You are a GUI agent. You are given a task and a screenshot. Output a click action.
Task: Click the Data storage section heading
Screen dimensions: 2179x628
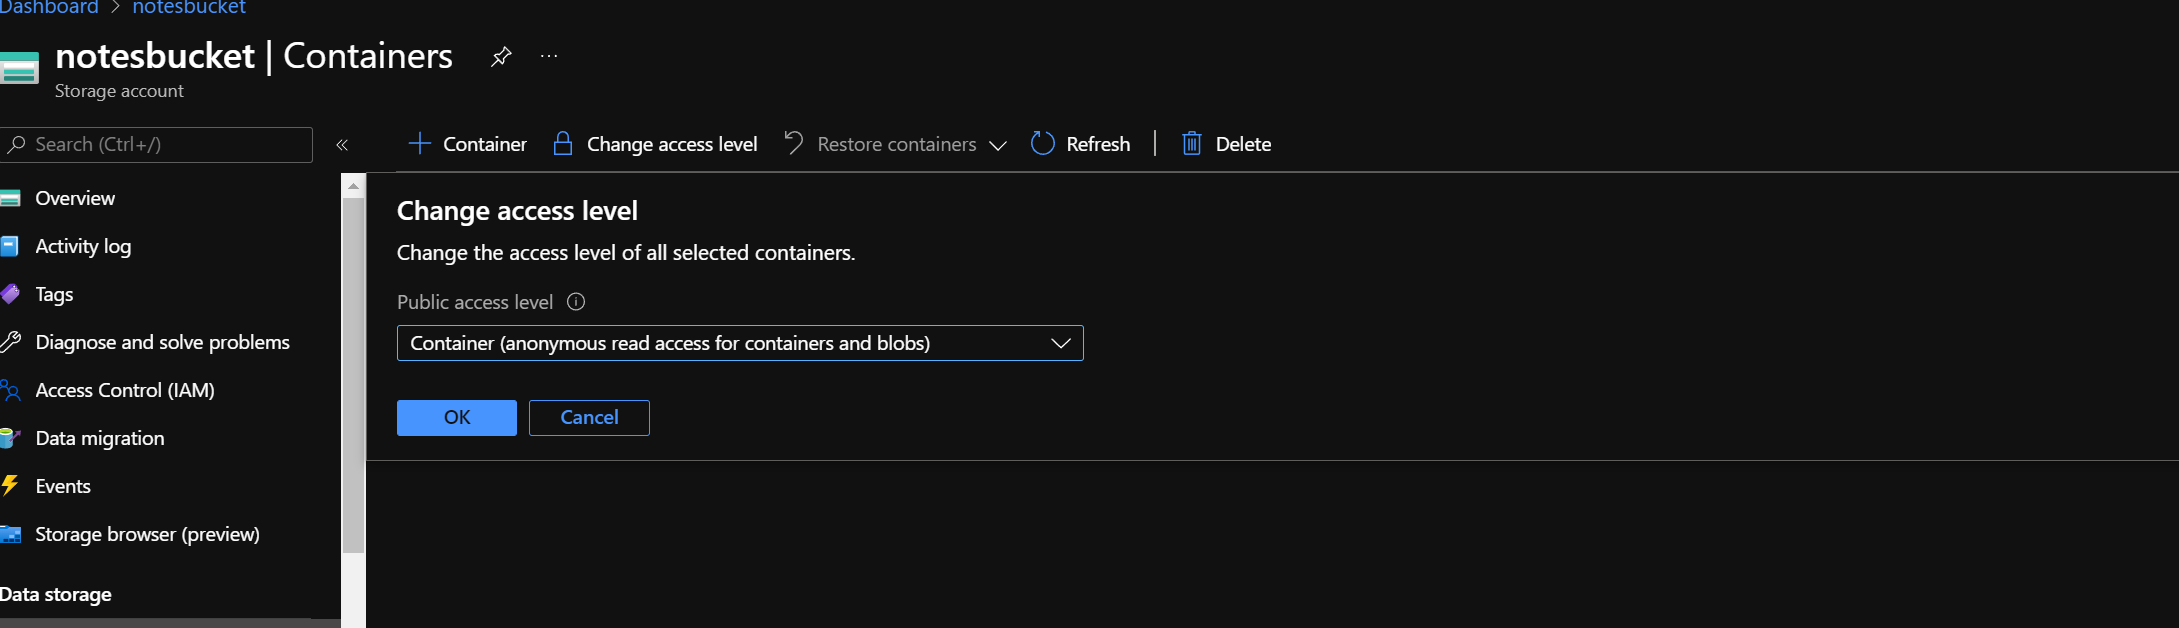[56, 595]
